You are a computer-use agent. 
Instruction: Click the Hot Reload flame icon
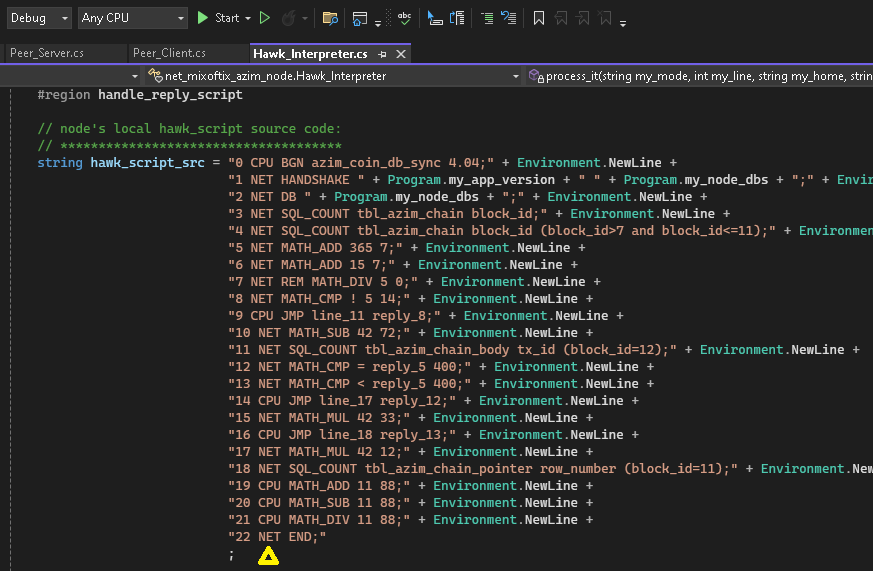tap(288, 18)
